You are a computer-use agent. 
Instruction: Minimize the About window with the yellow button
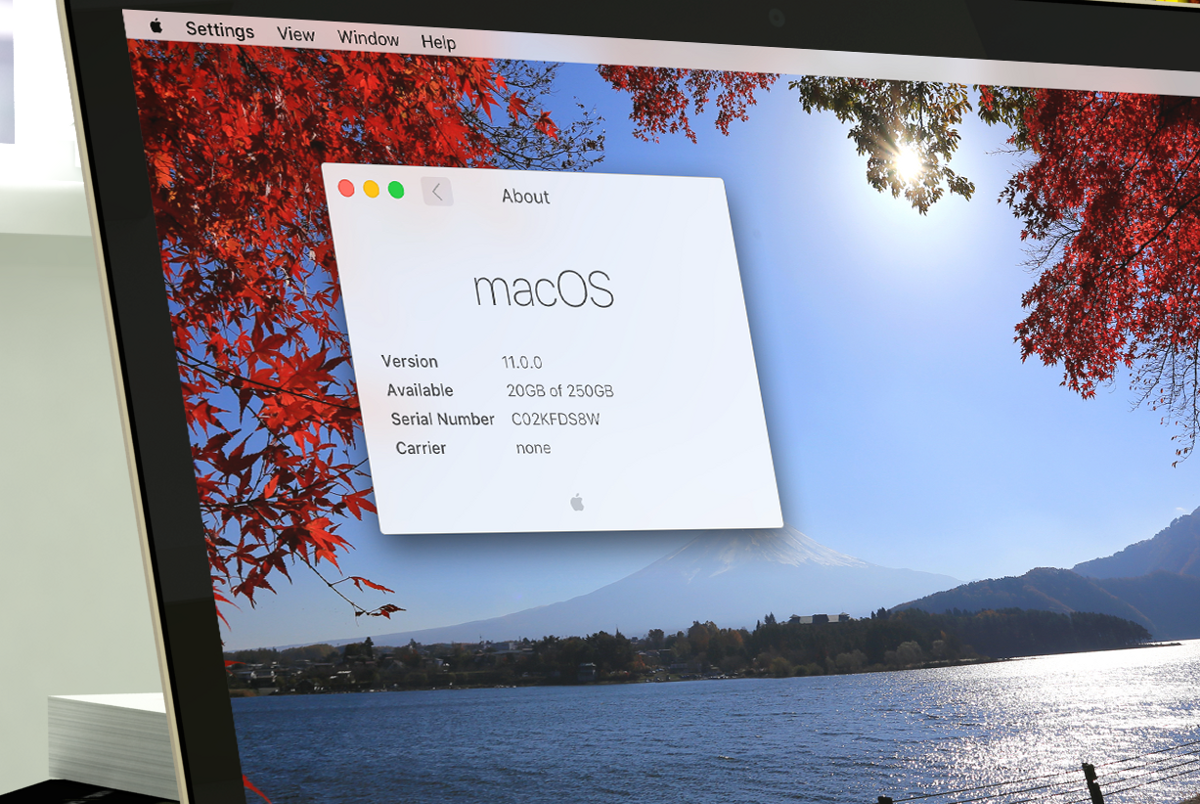click(371, 189)
